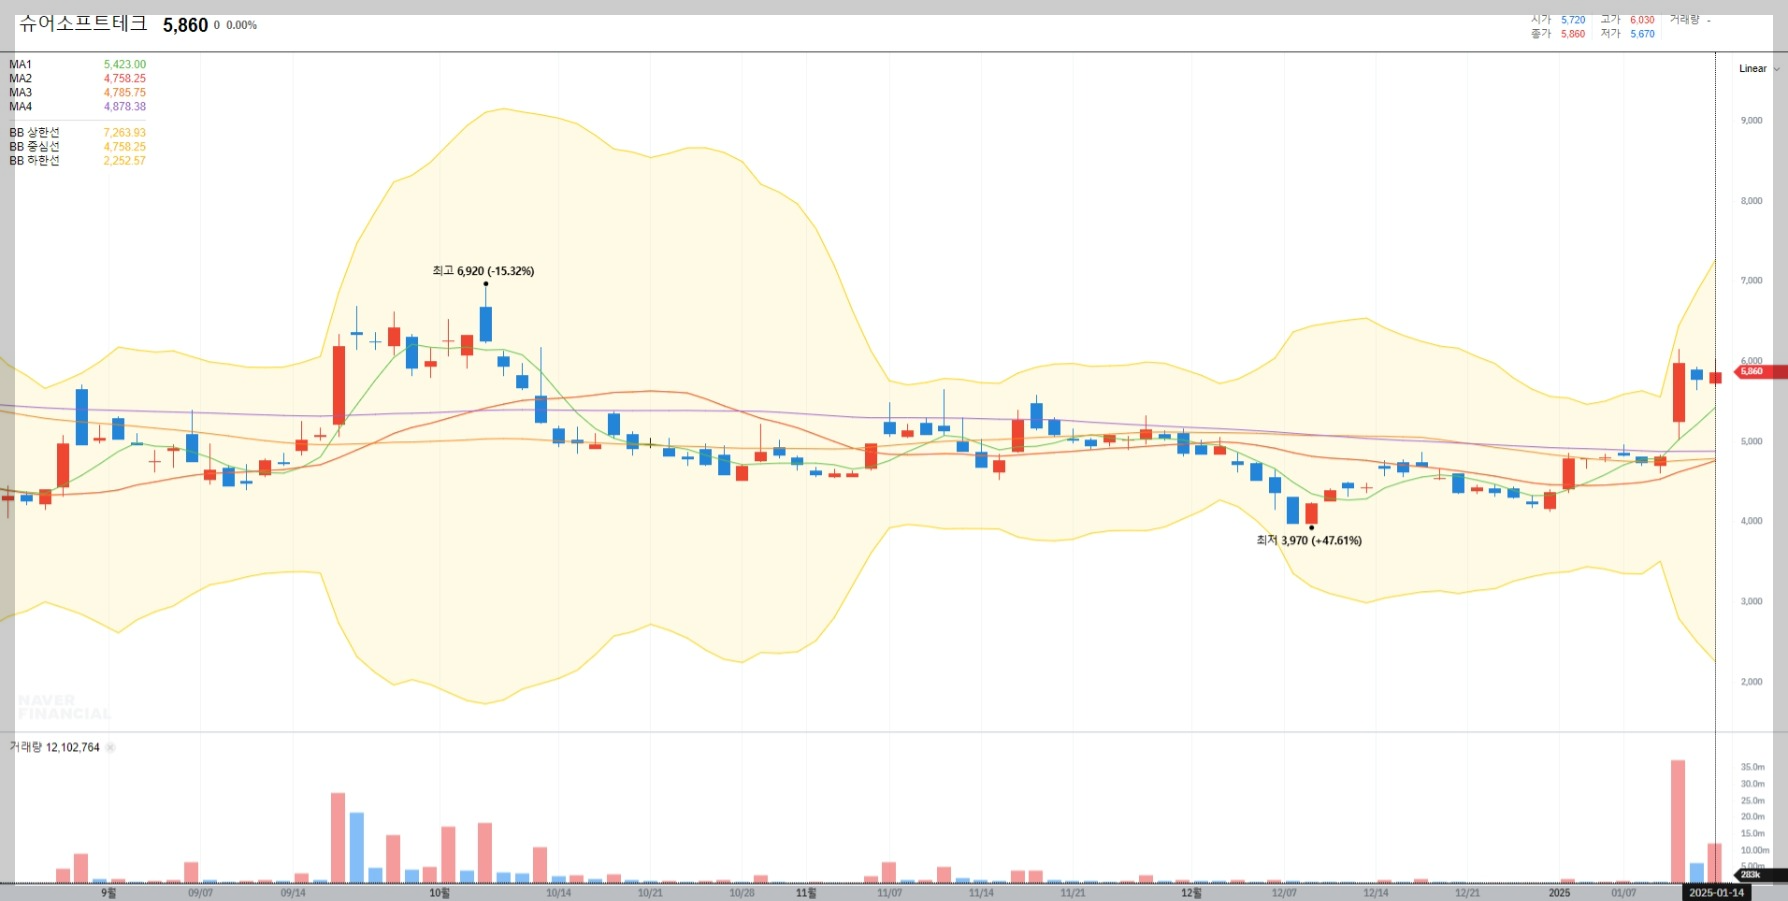Click the MA4 legend entry
Viewport: 1788px width, 901px height.
(21, 106)
